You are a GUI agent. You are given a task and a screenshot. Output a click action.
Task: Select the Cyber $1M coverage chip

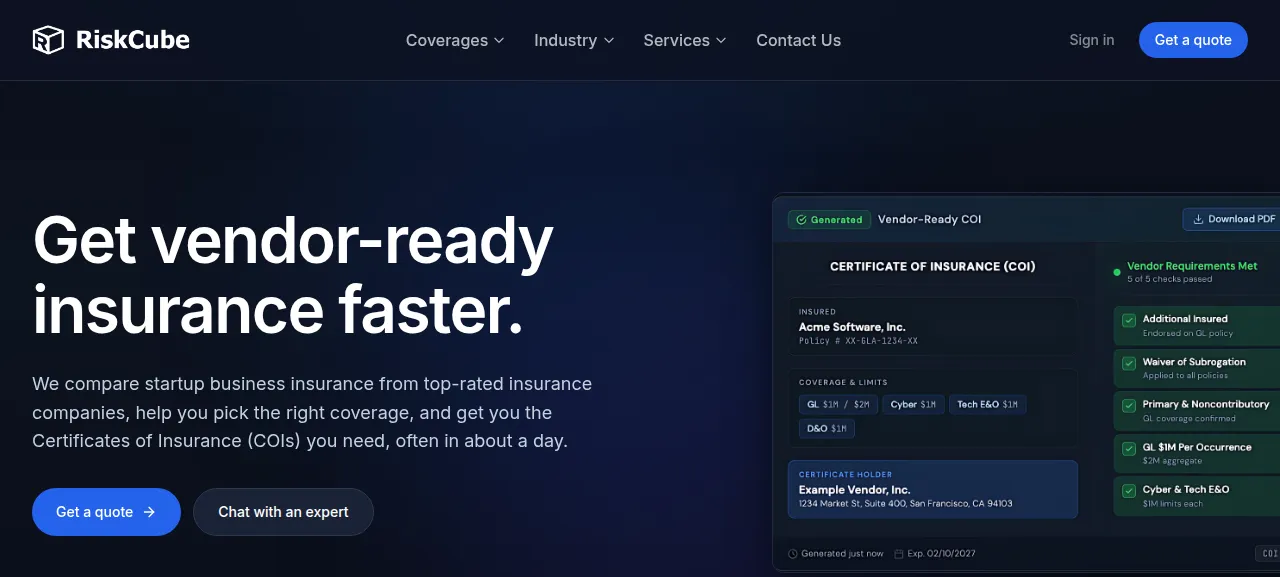coord(913,404)
